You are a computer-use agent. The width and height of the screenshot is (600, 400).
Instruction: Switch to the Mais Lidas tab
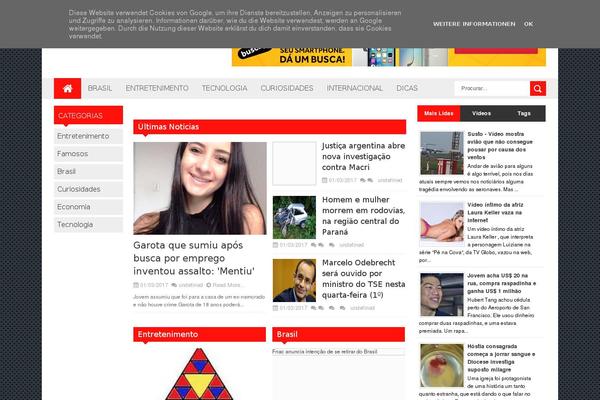point(439,113)
